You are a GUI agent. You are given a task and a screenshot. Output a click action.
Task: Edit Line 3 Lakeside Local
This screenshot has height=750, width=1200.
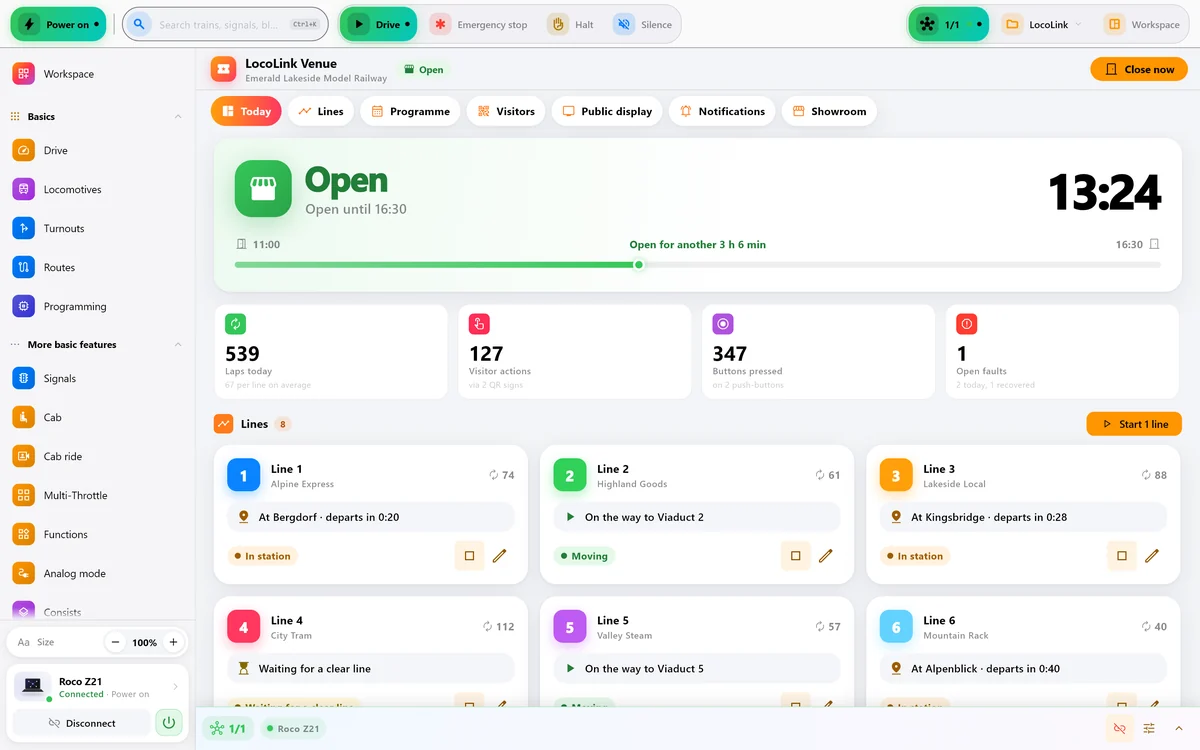(x=1152, y=556)
